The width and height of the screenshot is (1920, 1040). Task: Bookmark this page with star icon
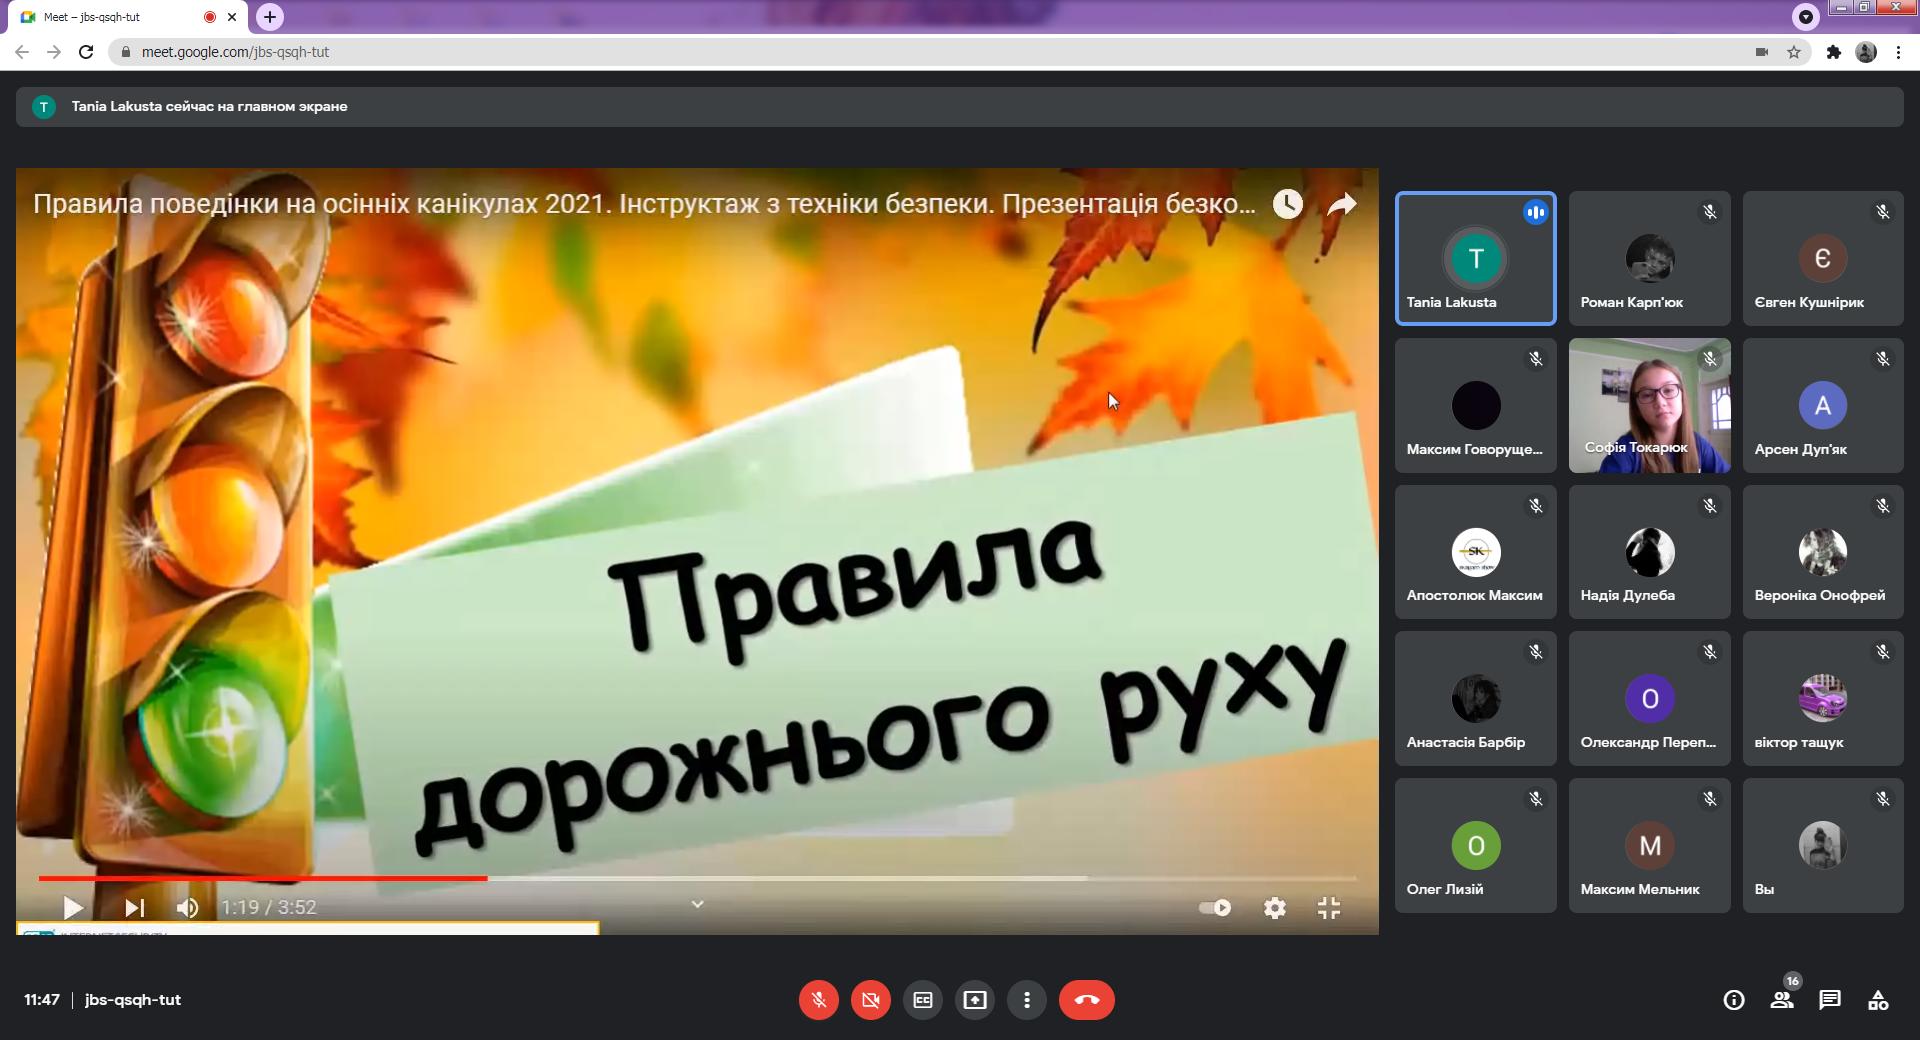(x=1794, y=52)
